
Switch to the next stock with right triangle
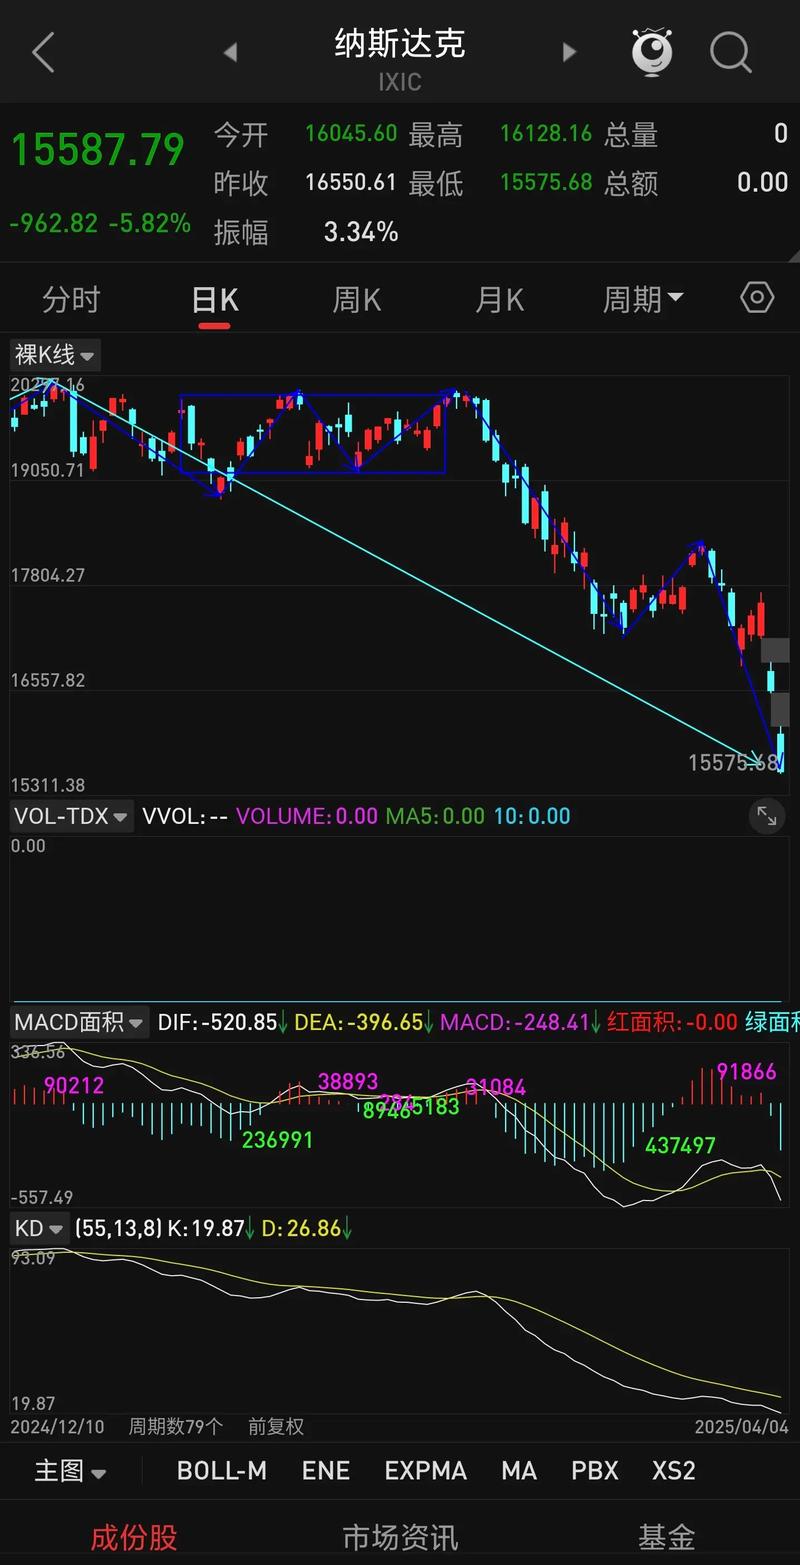click(569, 52)
